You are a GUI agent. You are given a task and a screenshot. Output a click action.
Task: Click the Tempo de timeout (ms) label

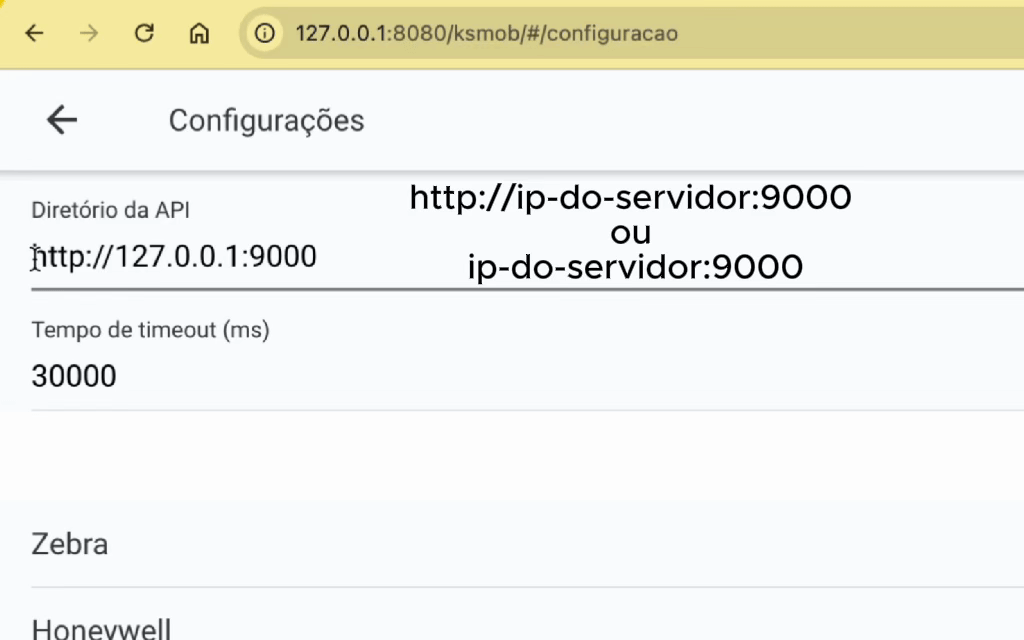coord(150,330)
